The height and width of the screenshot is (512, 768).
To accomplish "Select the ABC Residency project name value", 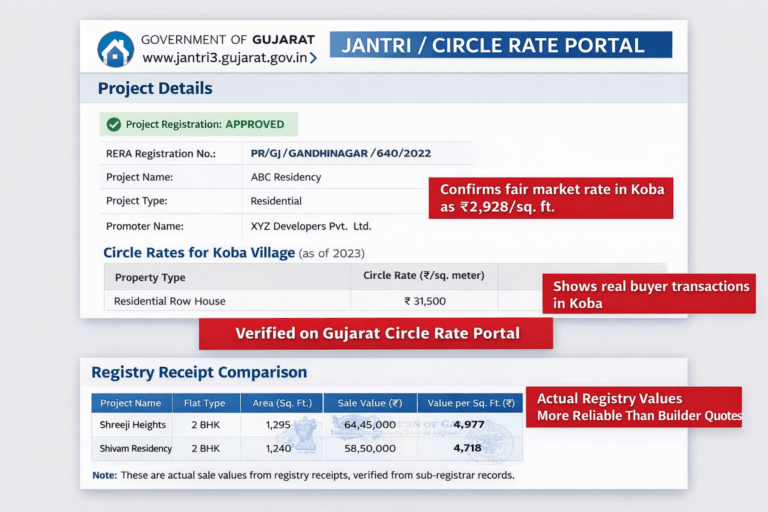I will point(286,177).
